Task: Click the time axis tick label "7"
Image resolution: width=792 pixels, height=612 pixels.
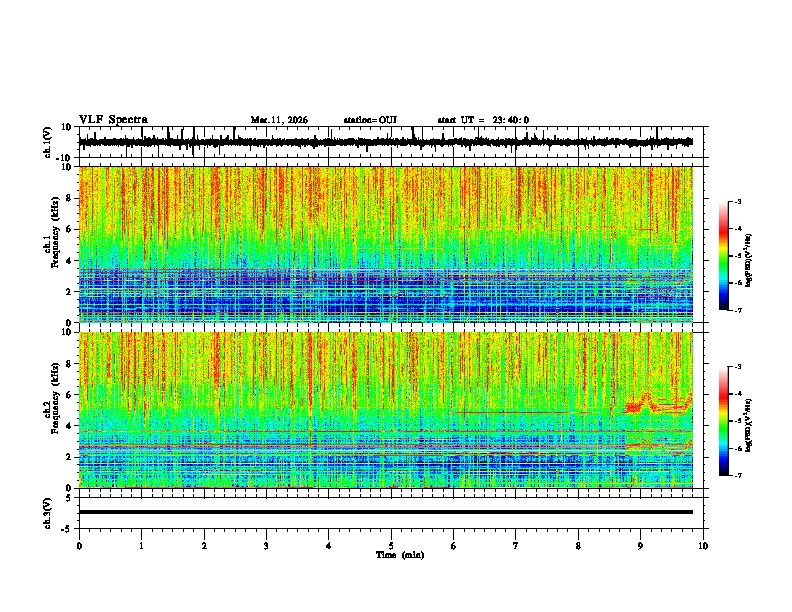Action: (x=516, y=546)
